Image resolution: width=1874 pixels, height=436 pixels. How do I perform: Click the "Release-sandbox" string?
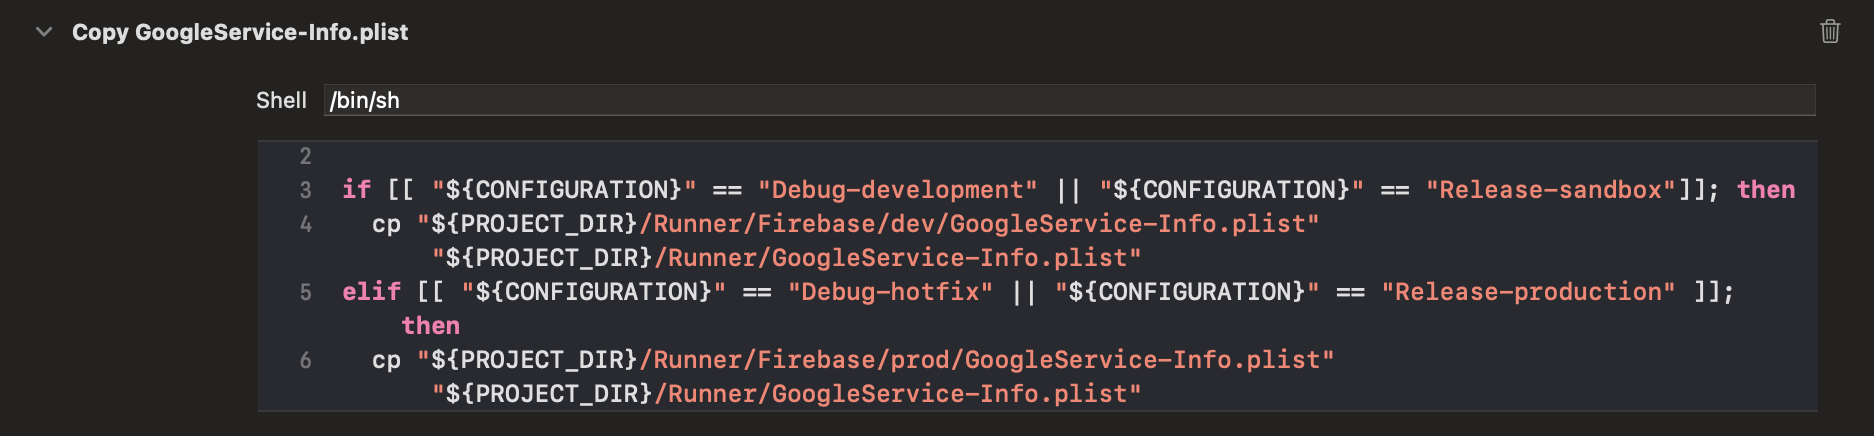point(1551,190)
